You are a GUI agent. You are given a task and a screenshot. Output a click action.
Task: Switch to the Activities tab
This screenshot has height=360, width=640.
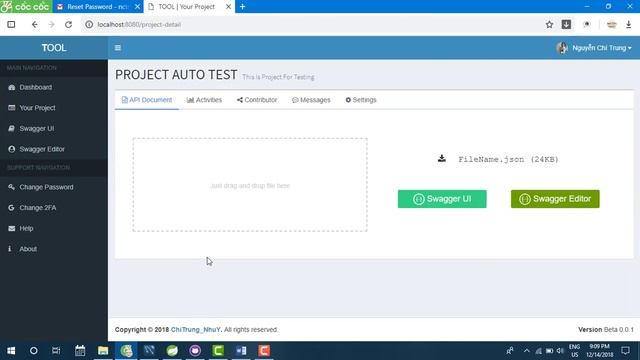point(204,100)
